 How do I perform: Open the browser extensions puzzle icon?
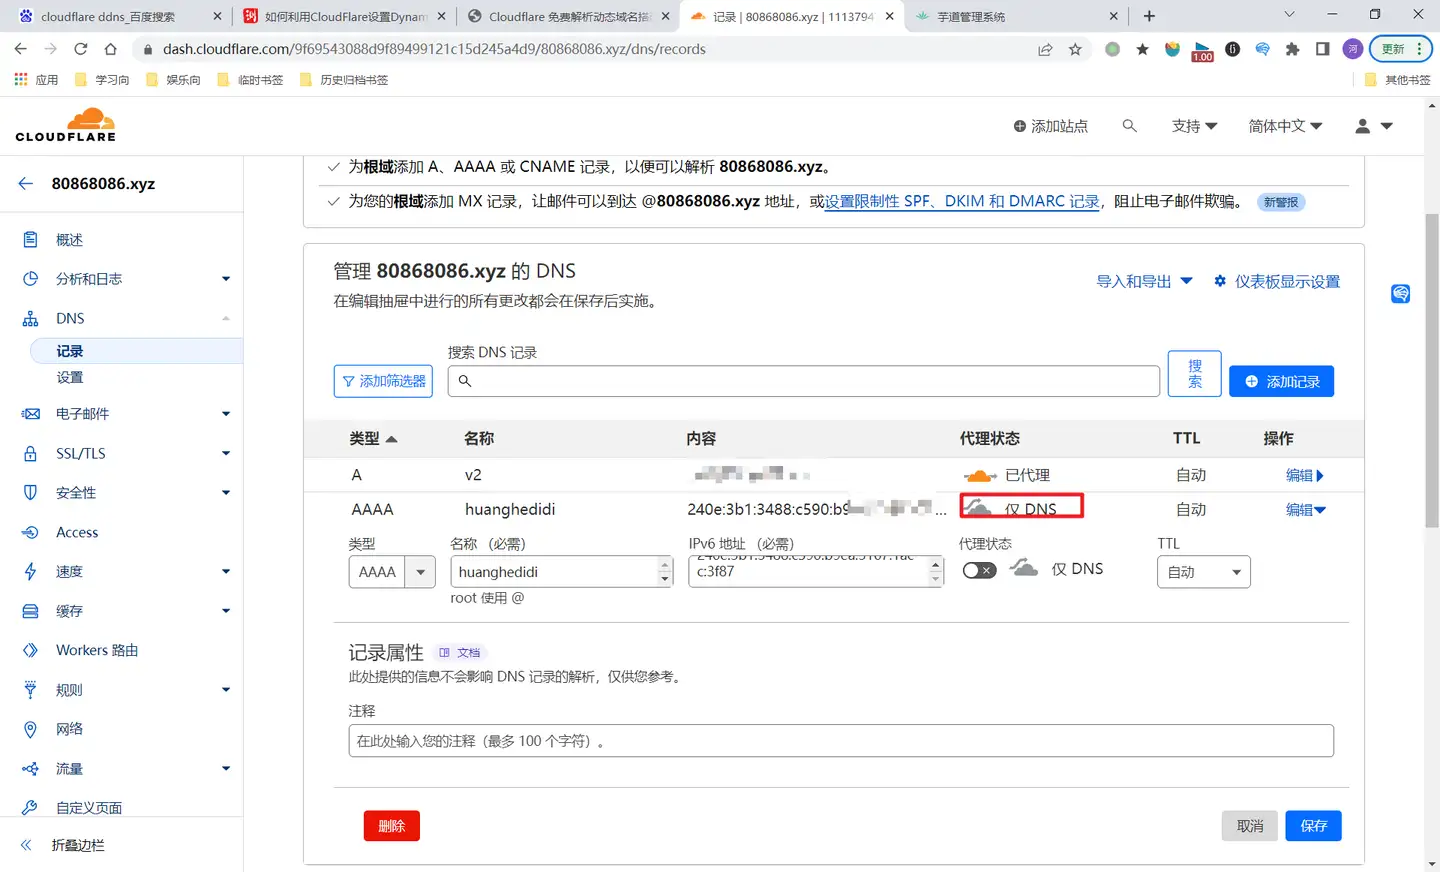click(x=1292, y=49)
